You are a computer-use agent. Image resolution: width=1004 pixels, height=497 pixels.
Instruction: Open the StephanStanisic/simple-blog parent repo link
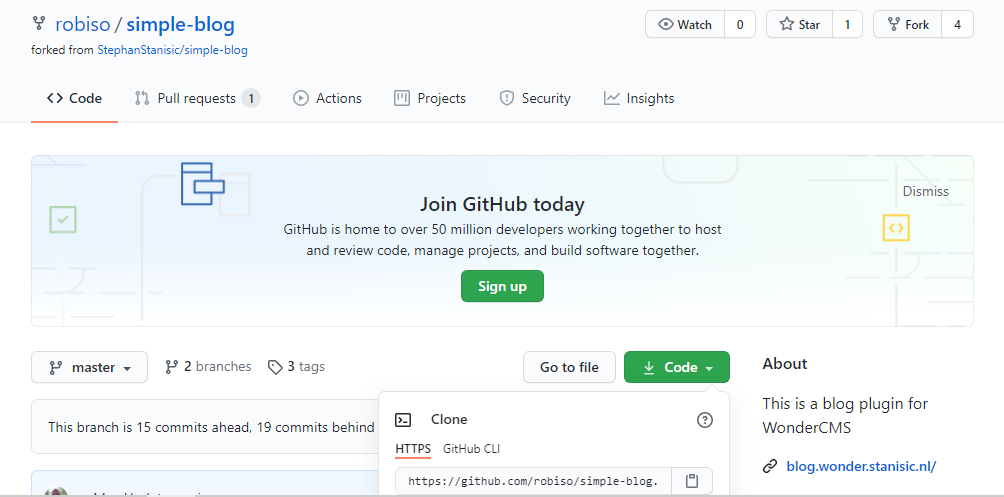(172, 50)
